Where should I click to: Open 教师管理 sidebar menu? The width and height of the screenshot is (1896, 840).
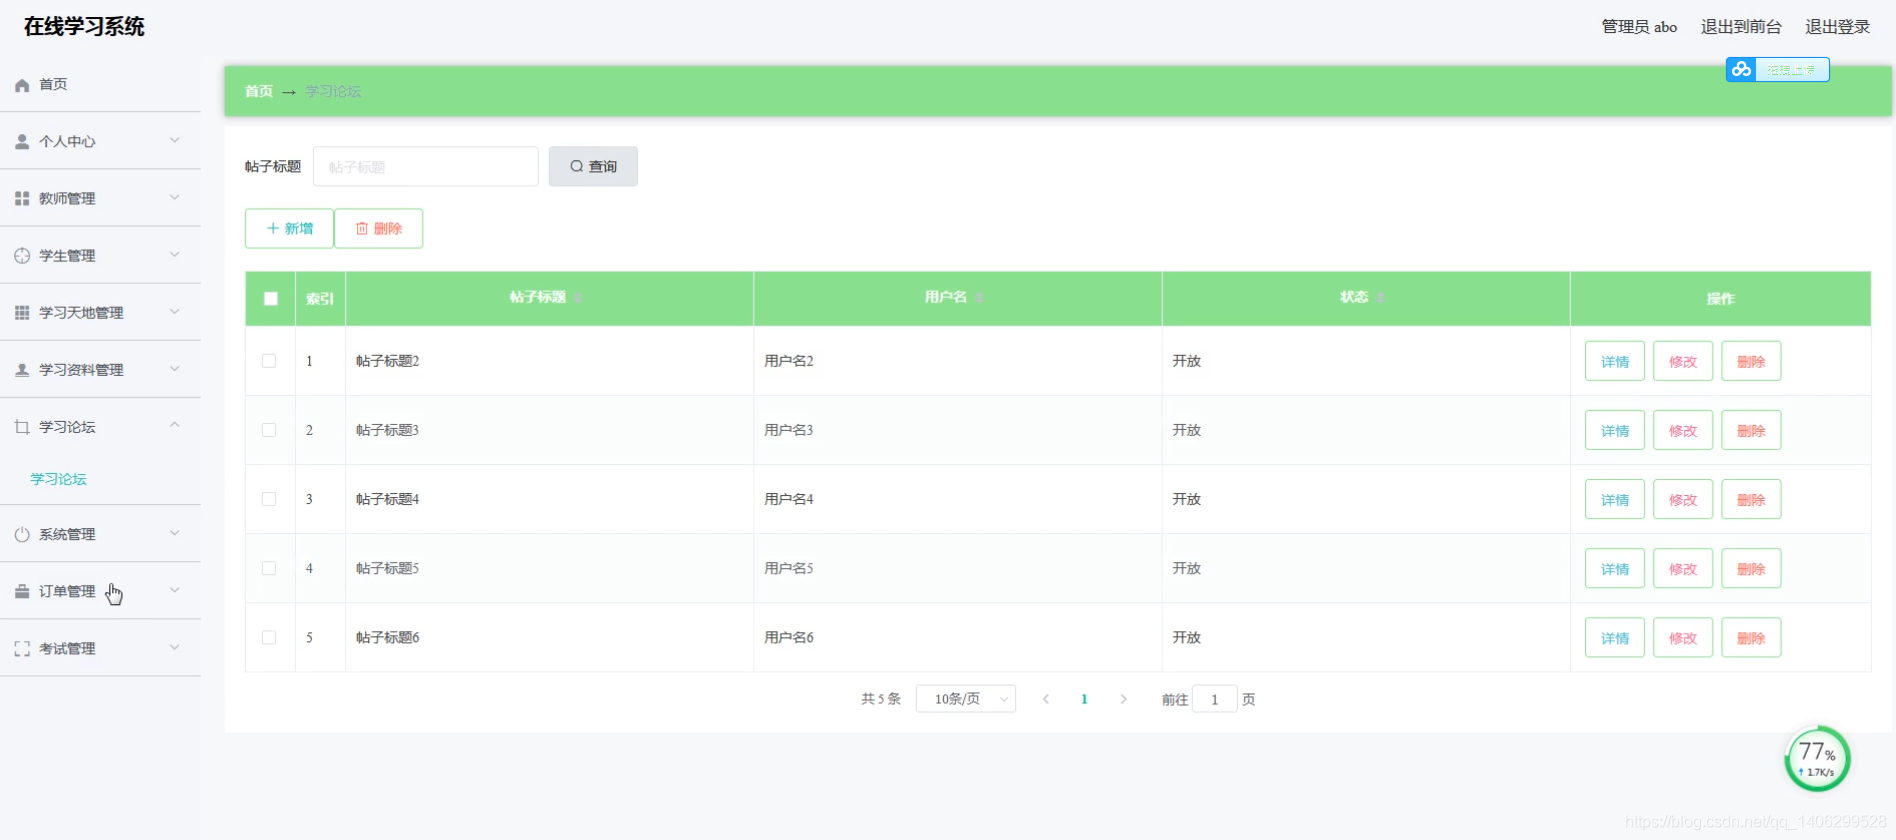tap(100, 199)
